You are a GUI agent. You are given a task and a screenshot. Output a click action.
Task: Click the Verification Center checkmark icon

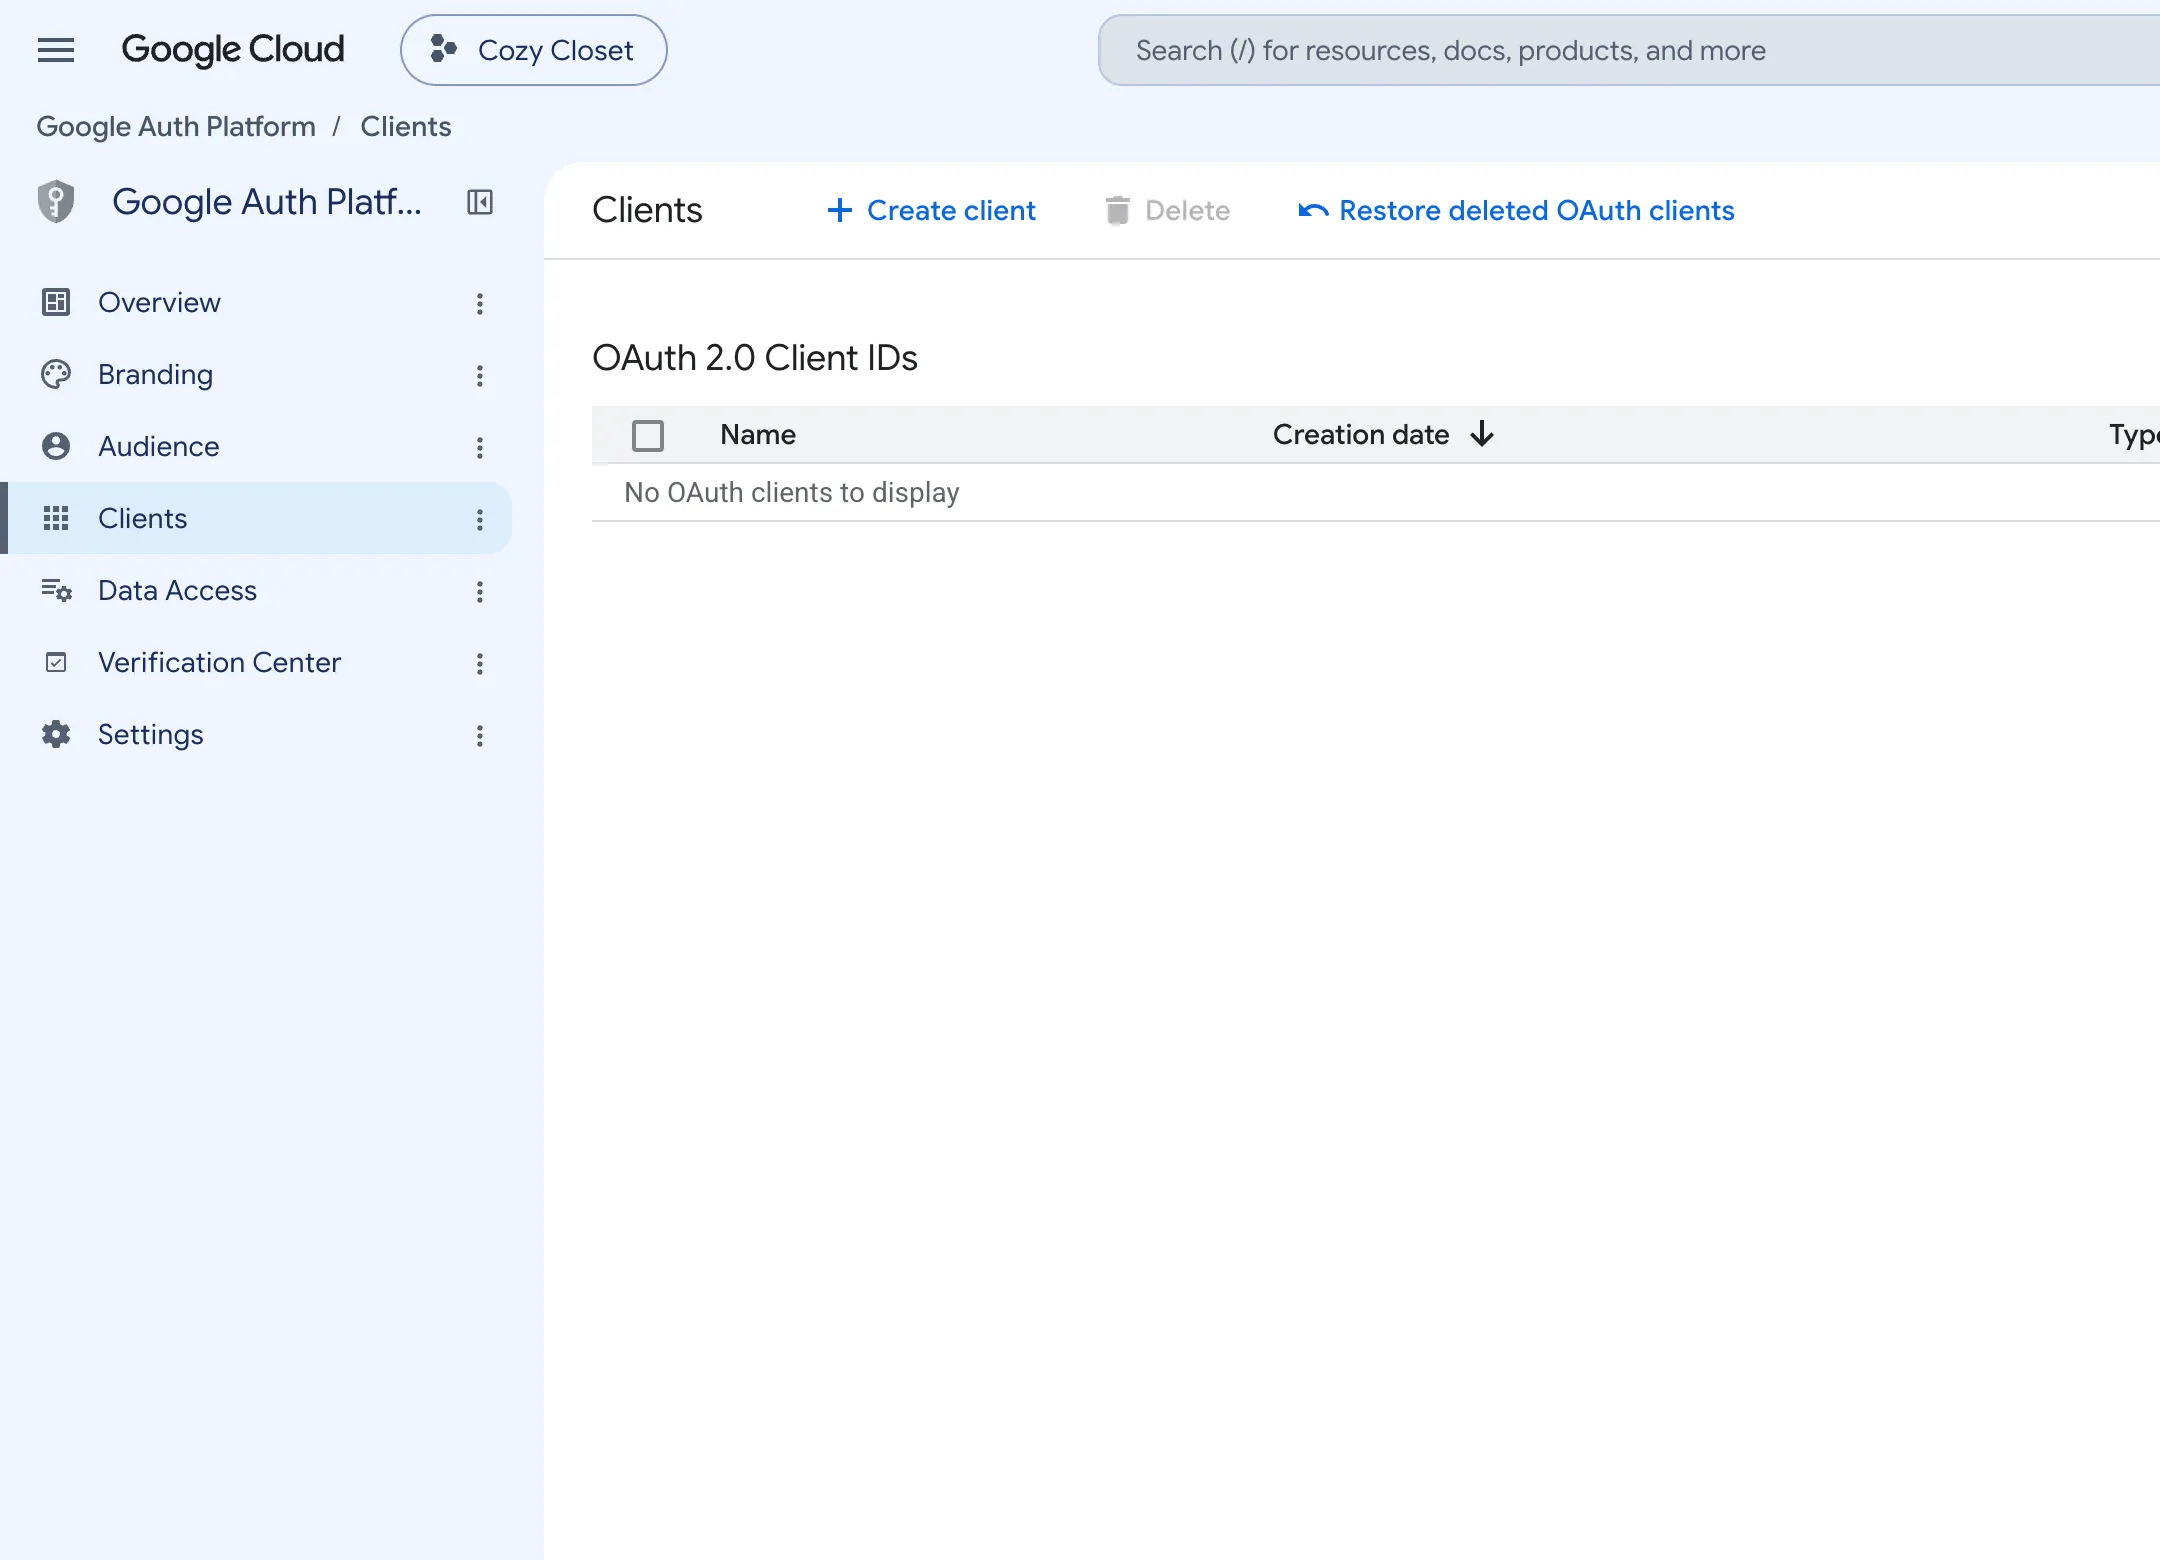click(x=56, y=662)
